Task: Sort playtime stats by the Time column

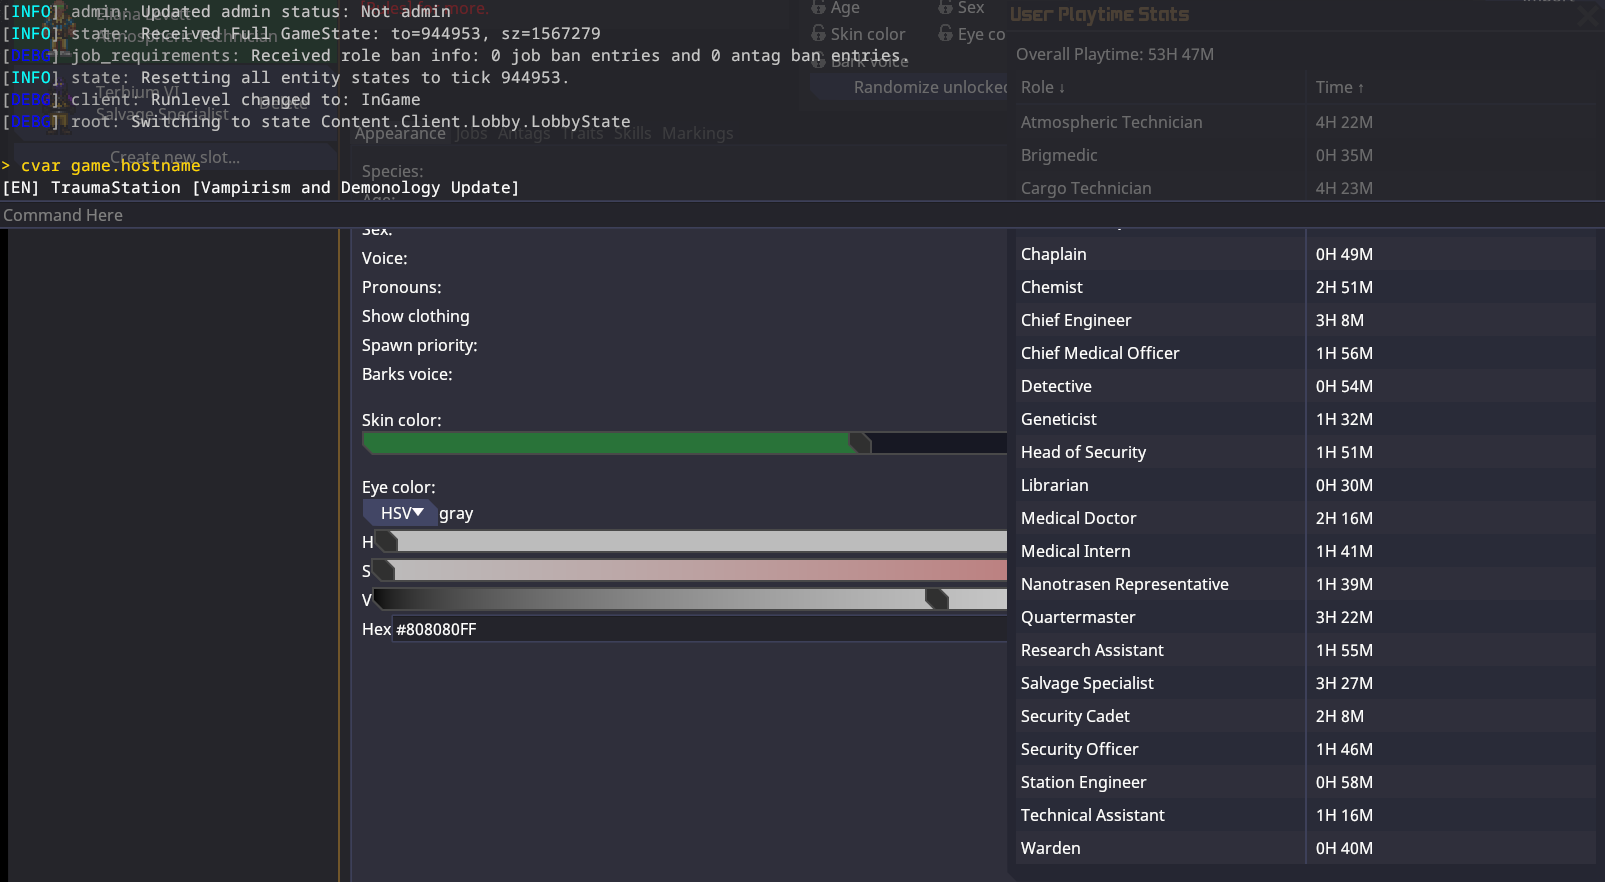Action: tap(1340, 87)
